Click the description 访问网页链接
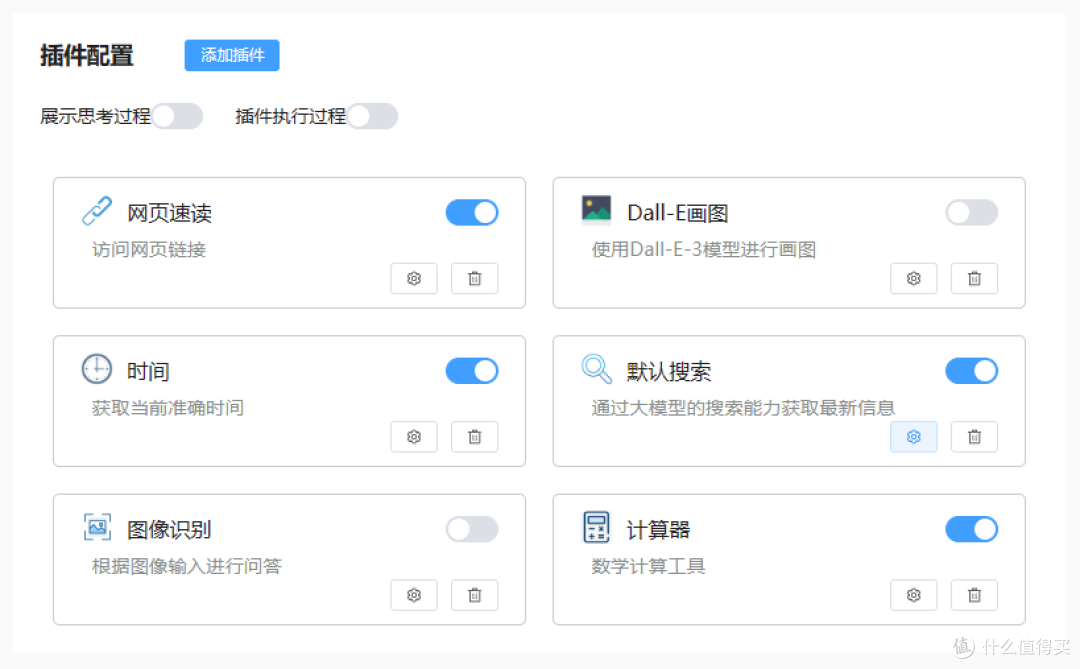Image resolution: width=1080 pixels, height=669 pixels. tap(149, 249)
